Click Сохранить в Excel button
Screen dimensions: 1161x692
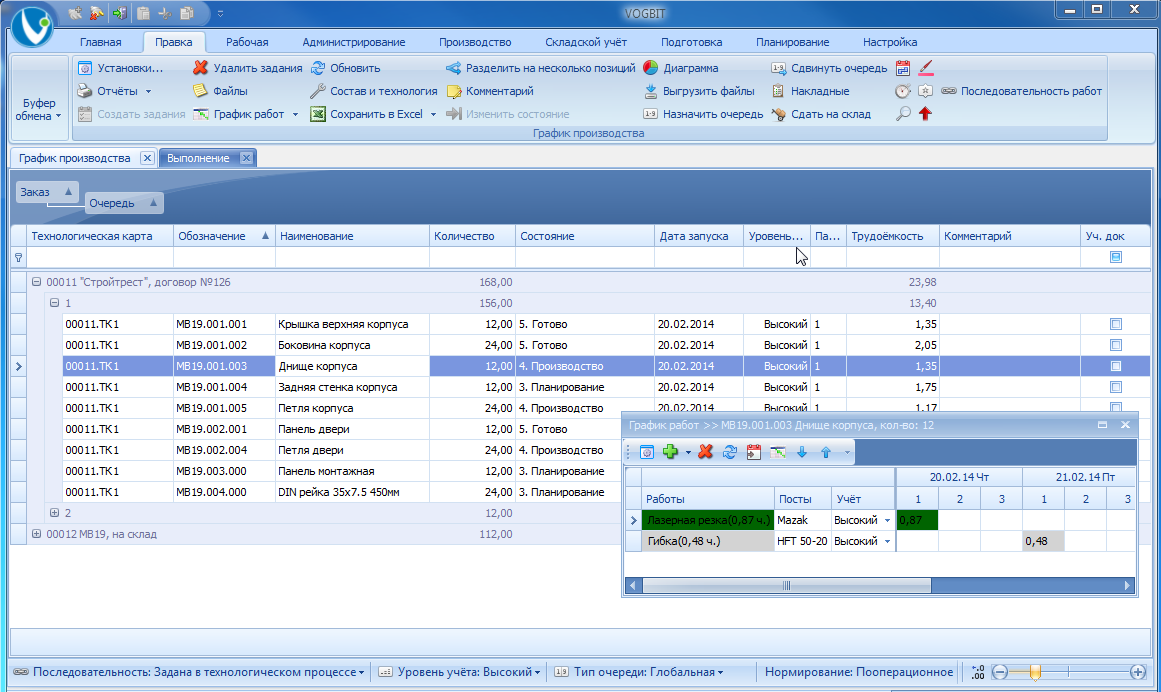point(367,114)
